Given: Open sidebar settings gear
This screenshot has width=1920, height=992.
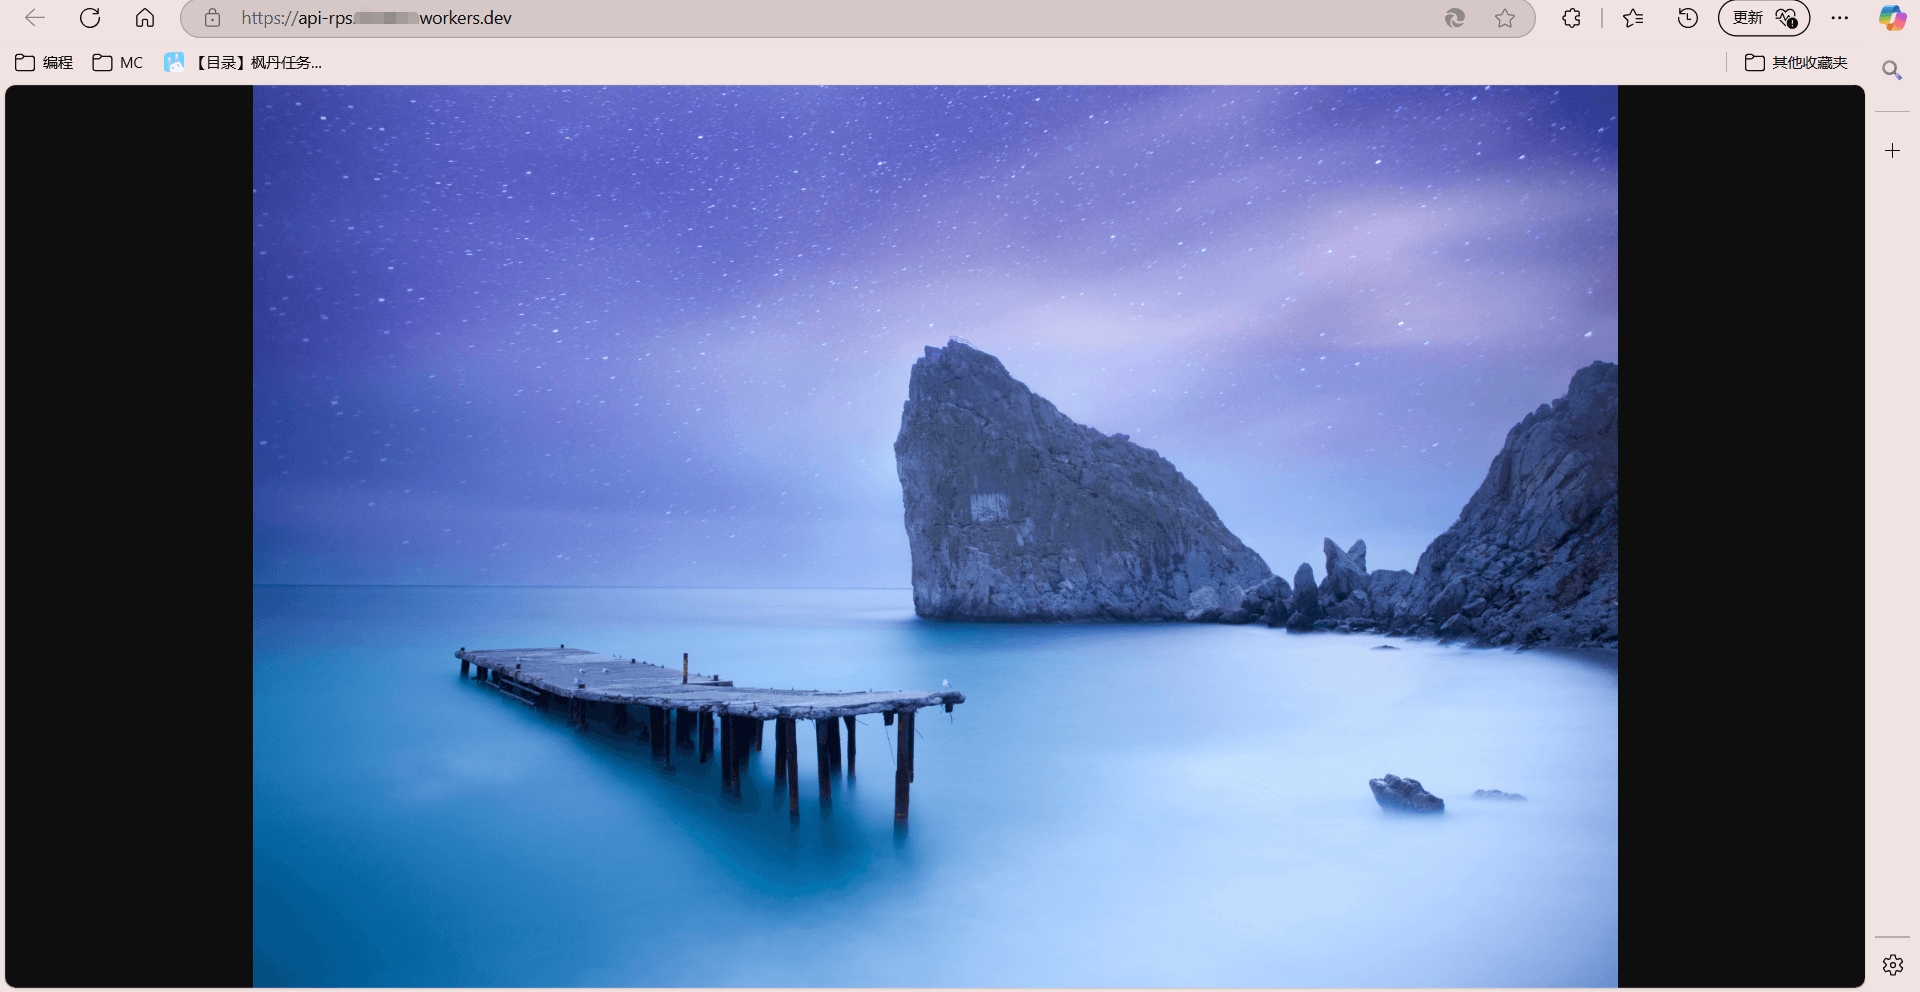Looking at the screenshot, I should [1892, 965].
